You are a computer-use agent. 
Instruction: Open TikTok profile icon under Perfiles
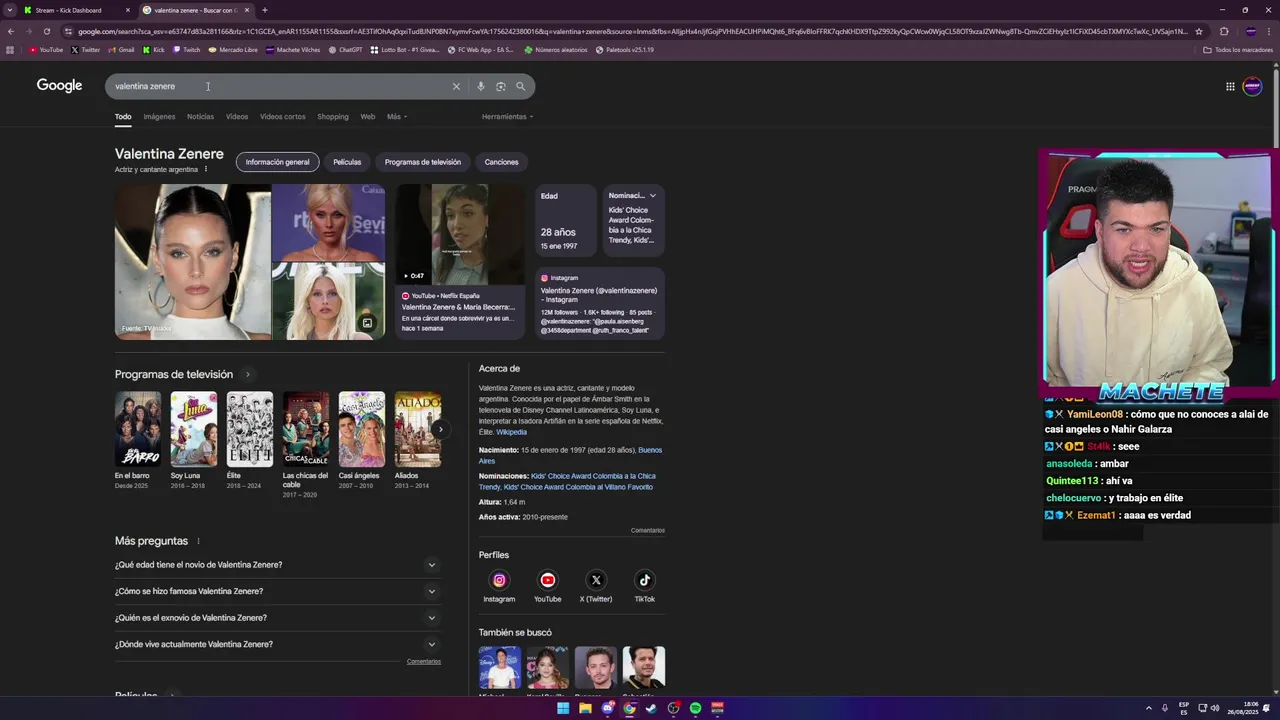click(x=644, y=580)
